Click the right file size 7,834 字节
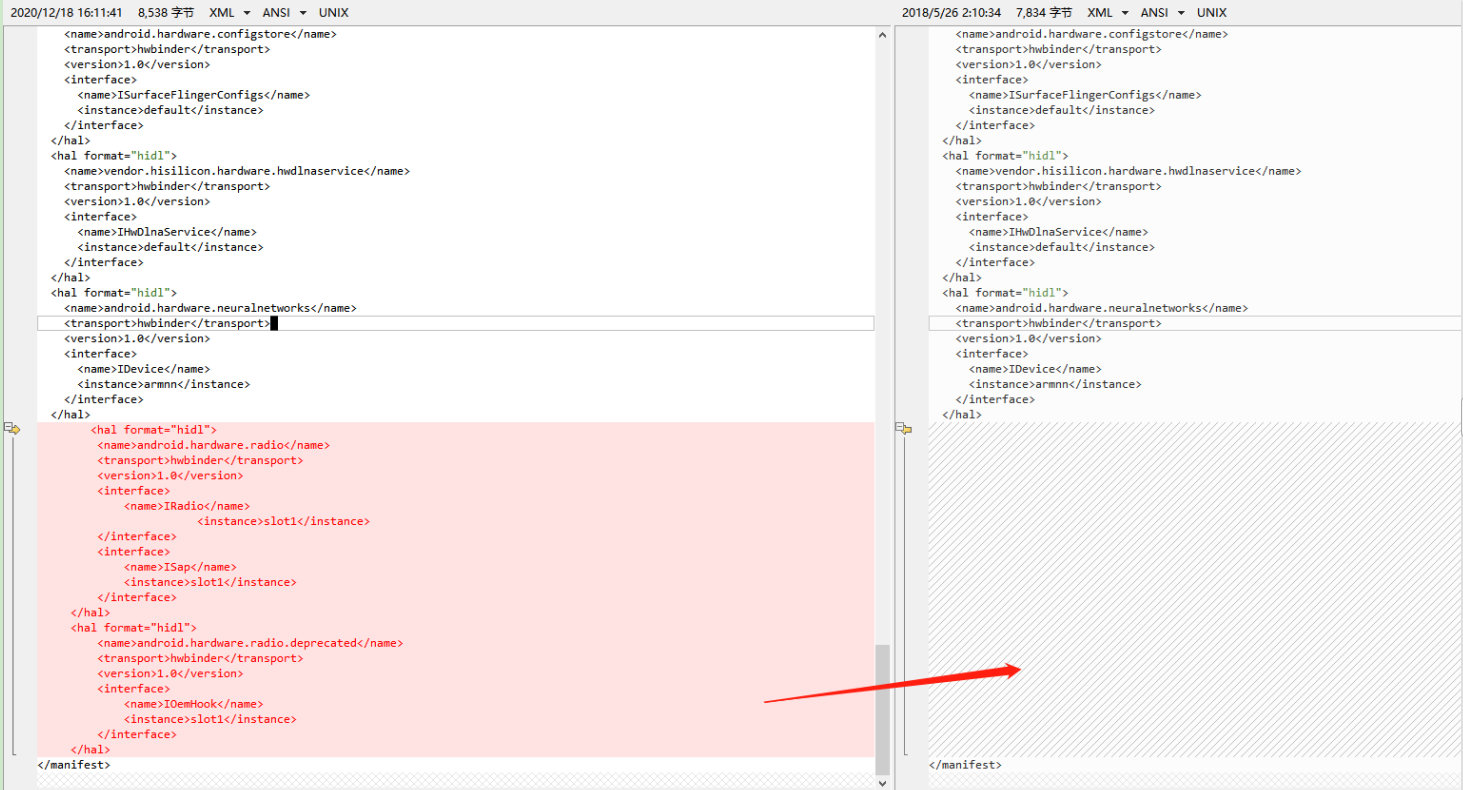The height and width of the screenshot is (790, 1463). coord(1044,12)
